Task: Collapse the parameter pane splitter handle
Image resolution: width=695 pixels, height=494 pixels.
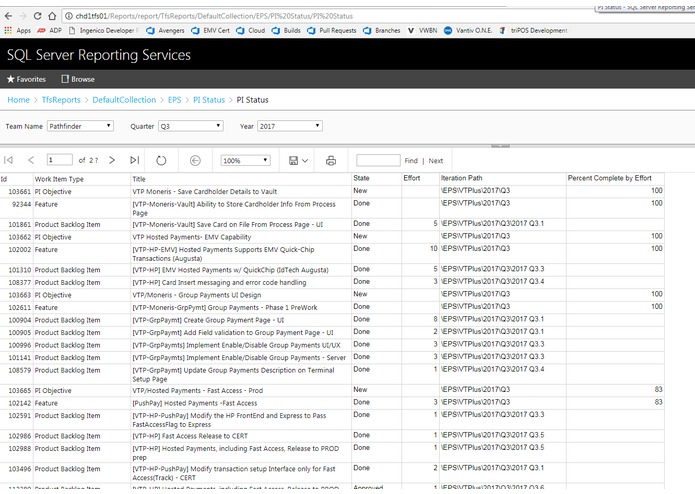Action: 500,146
